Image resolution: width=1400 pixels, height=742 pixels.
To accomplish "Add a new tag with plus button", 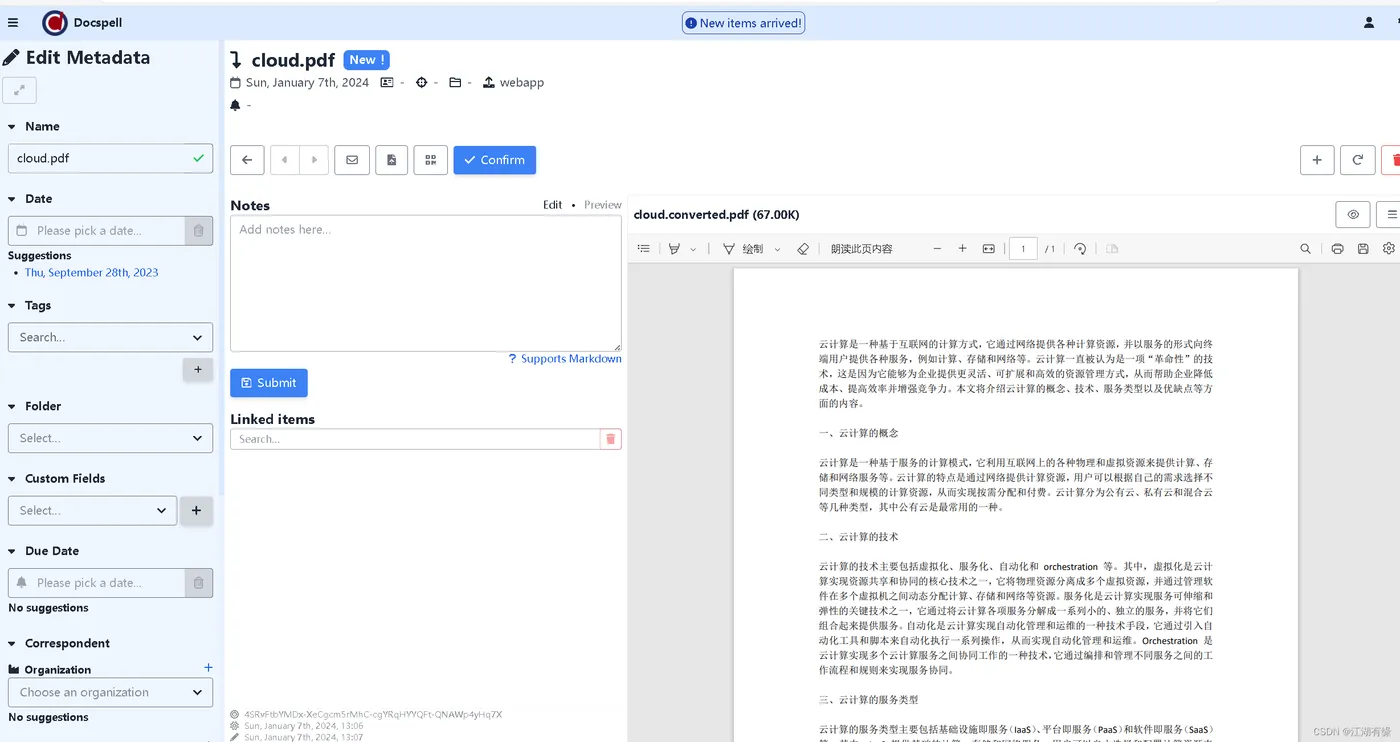I will click(x=198, y=369).
